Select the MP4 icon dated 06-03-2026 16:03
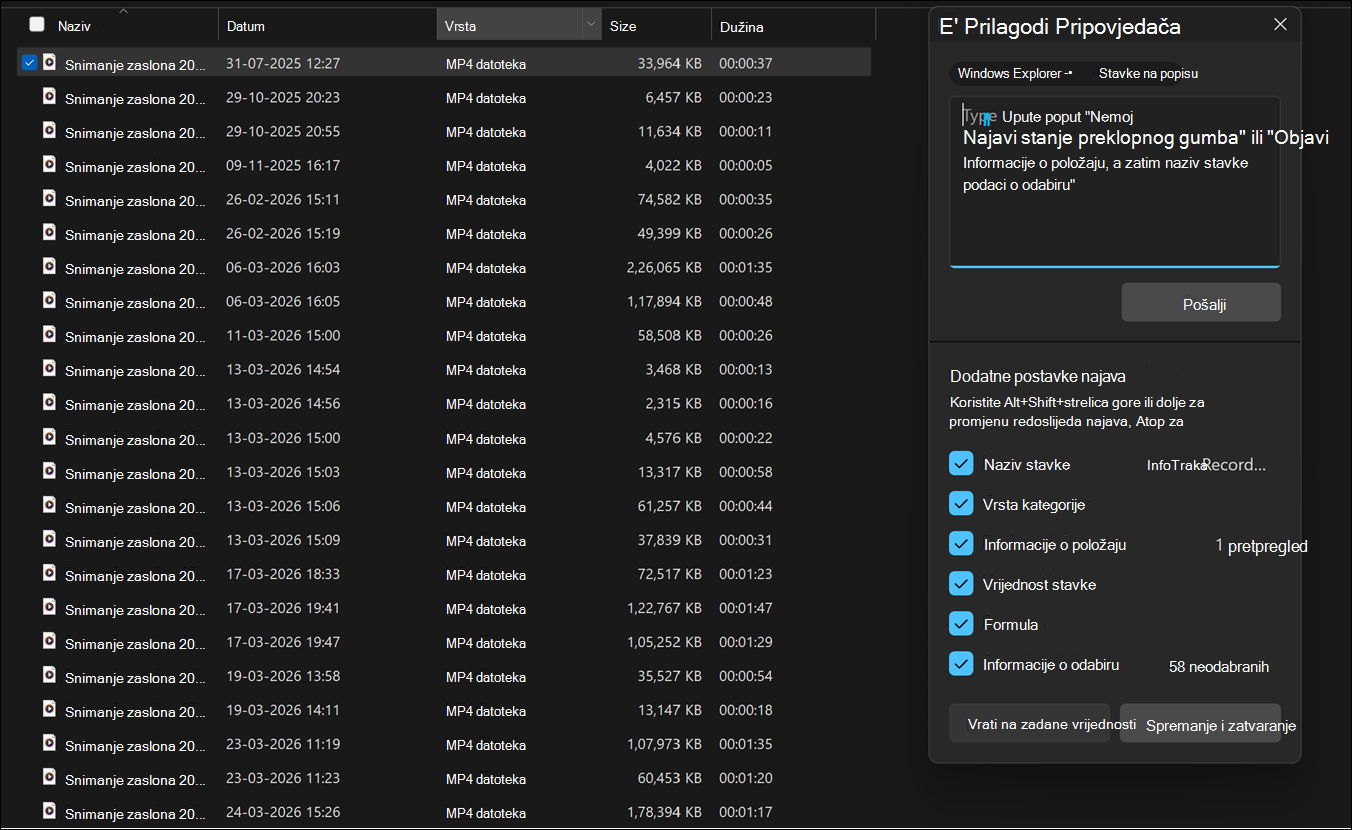The image size is (1352, 830). [x=49, y=266]
